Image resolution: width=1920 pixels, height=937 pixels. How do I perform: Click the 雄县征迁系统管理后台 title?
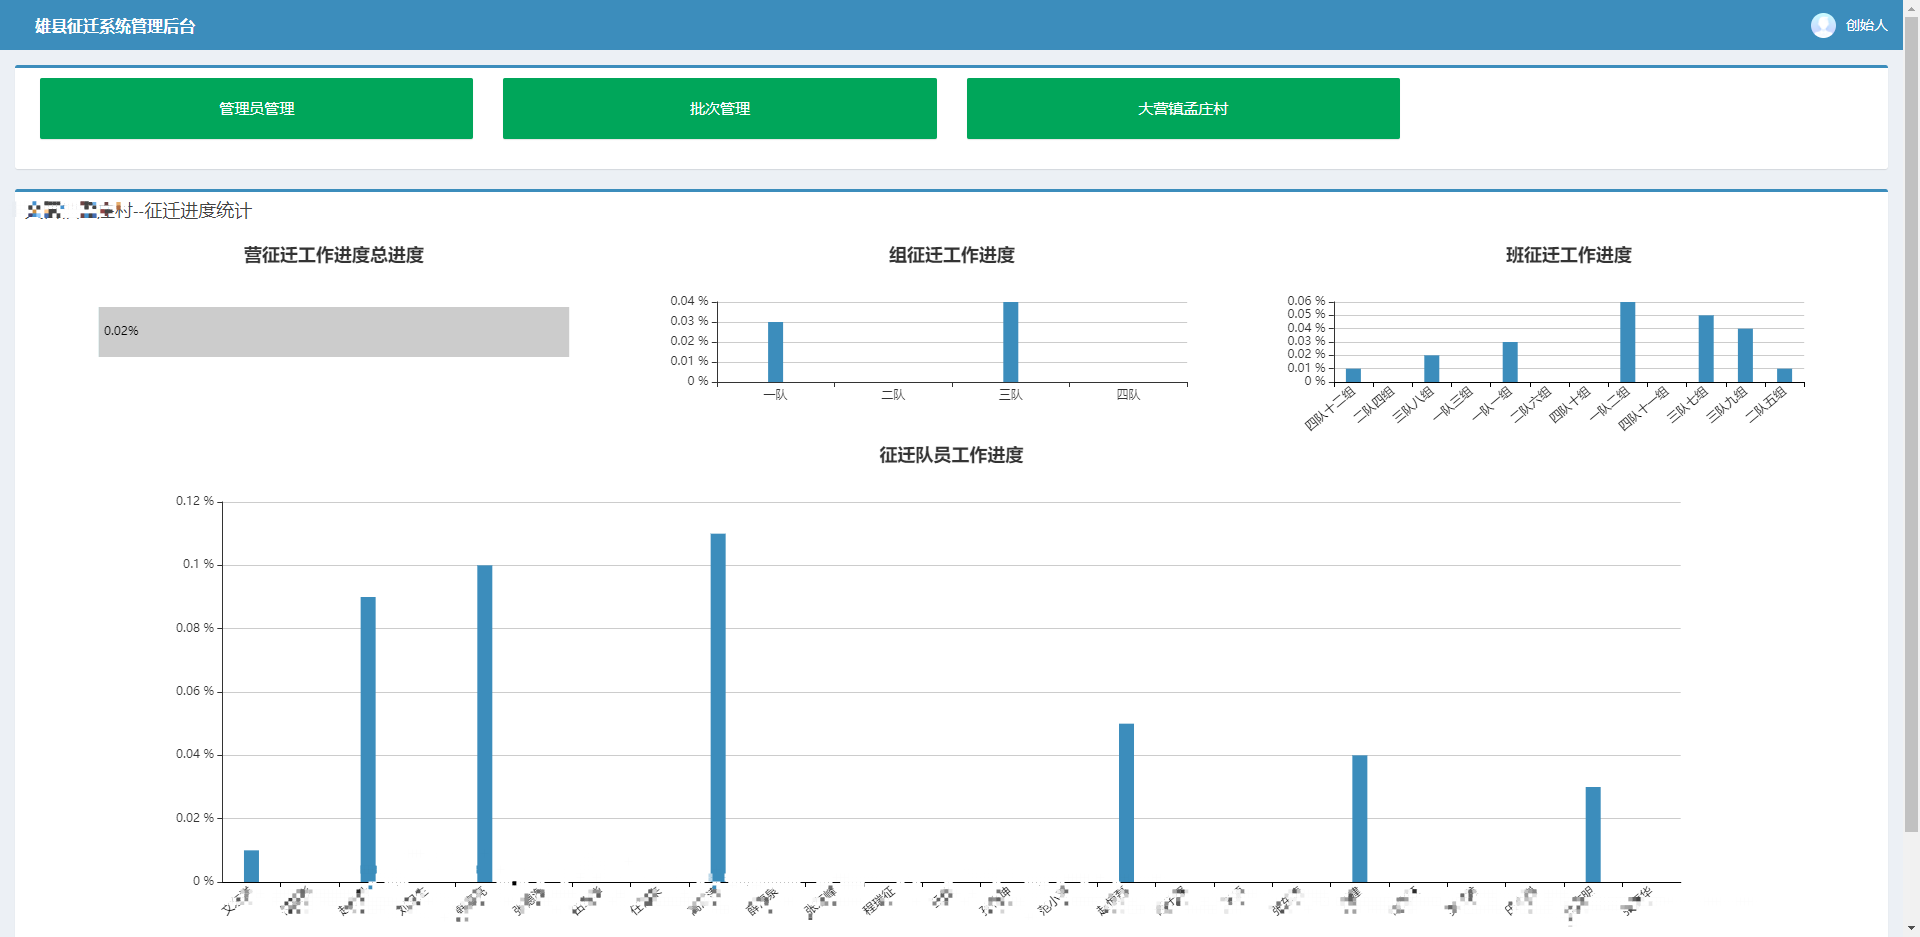[115, 26]
